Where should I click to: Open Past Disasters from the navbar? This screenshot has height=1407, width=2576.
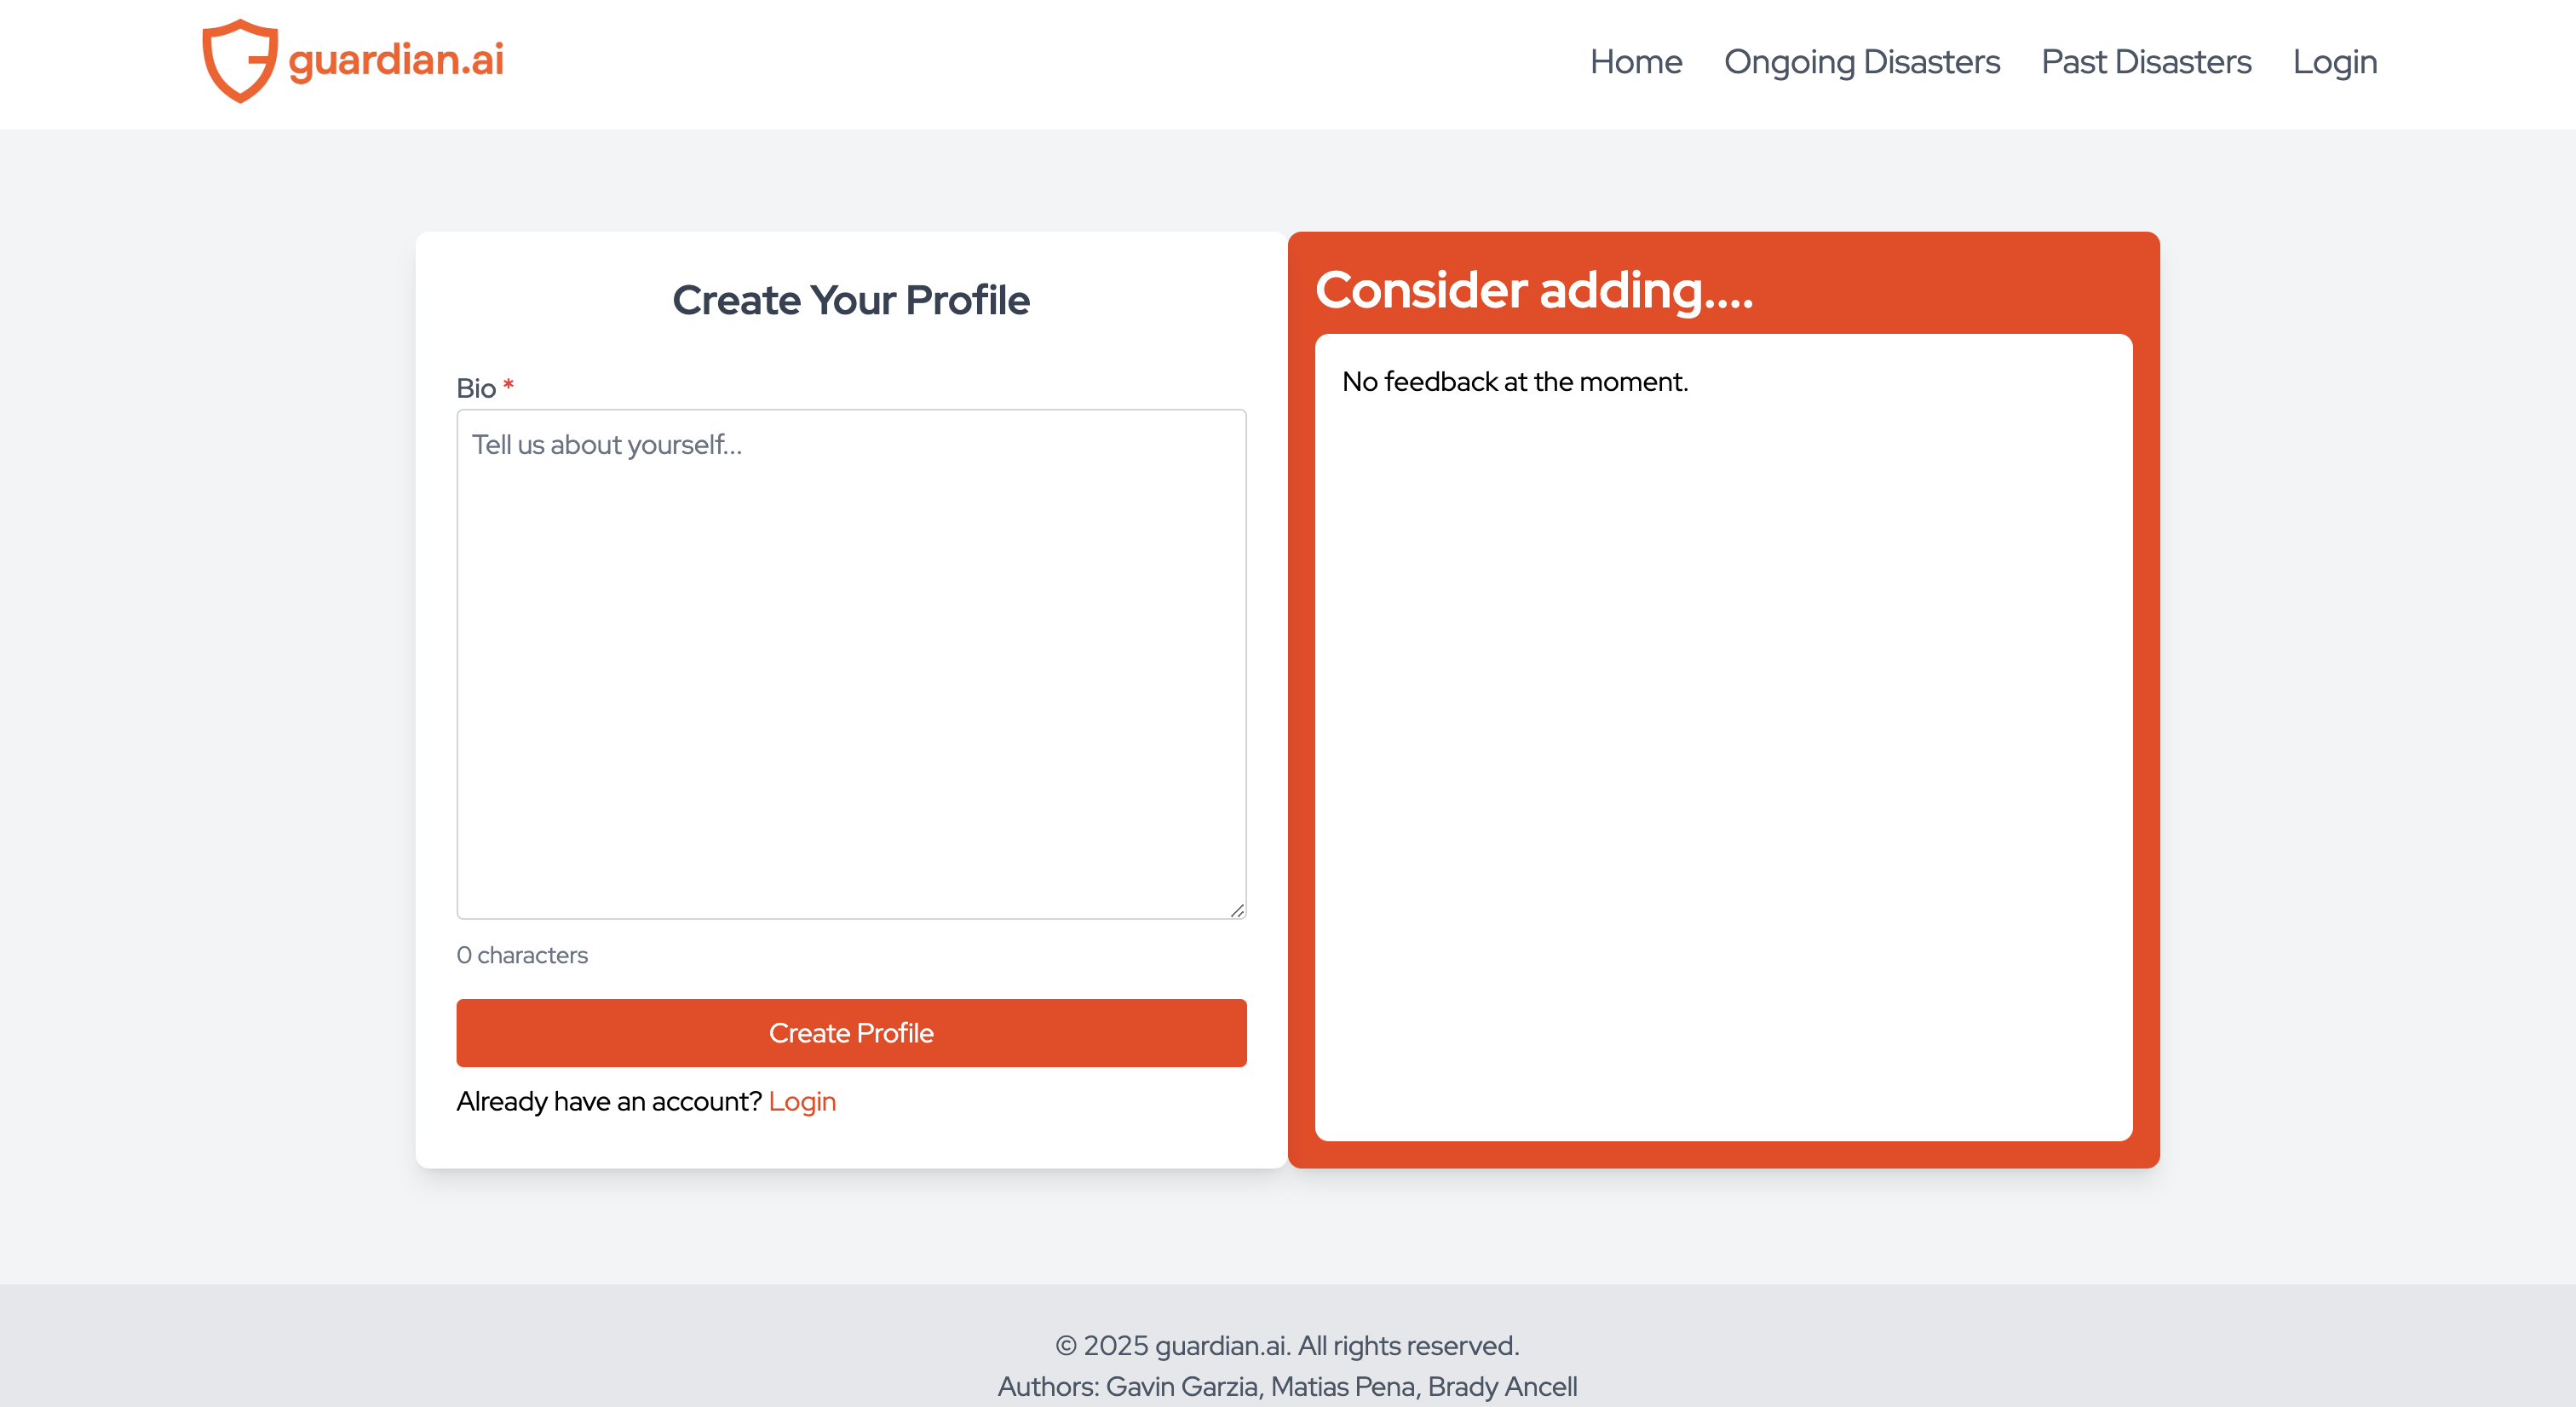click(2145, 62)
